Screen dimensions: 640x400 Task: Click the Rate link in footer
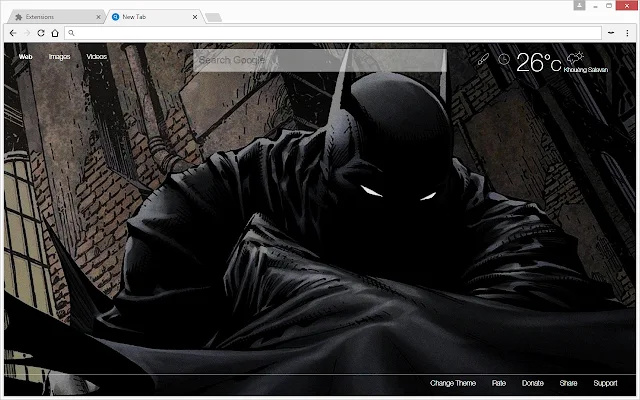coord(499,383)
